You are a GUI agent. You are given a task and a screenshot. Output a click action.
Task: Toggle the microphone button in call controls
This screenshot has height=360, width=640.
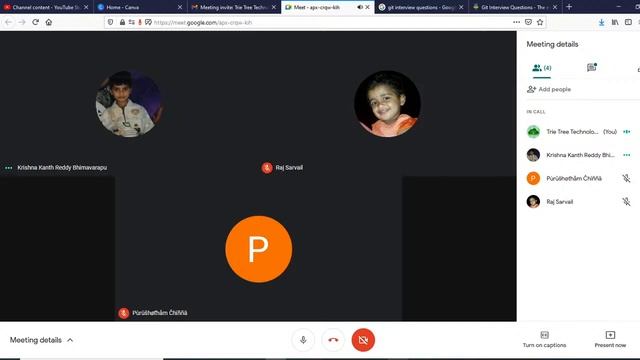click(x=303, y=340)
